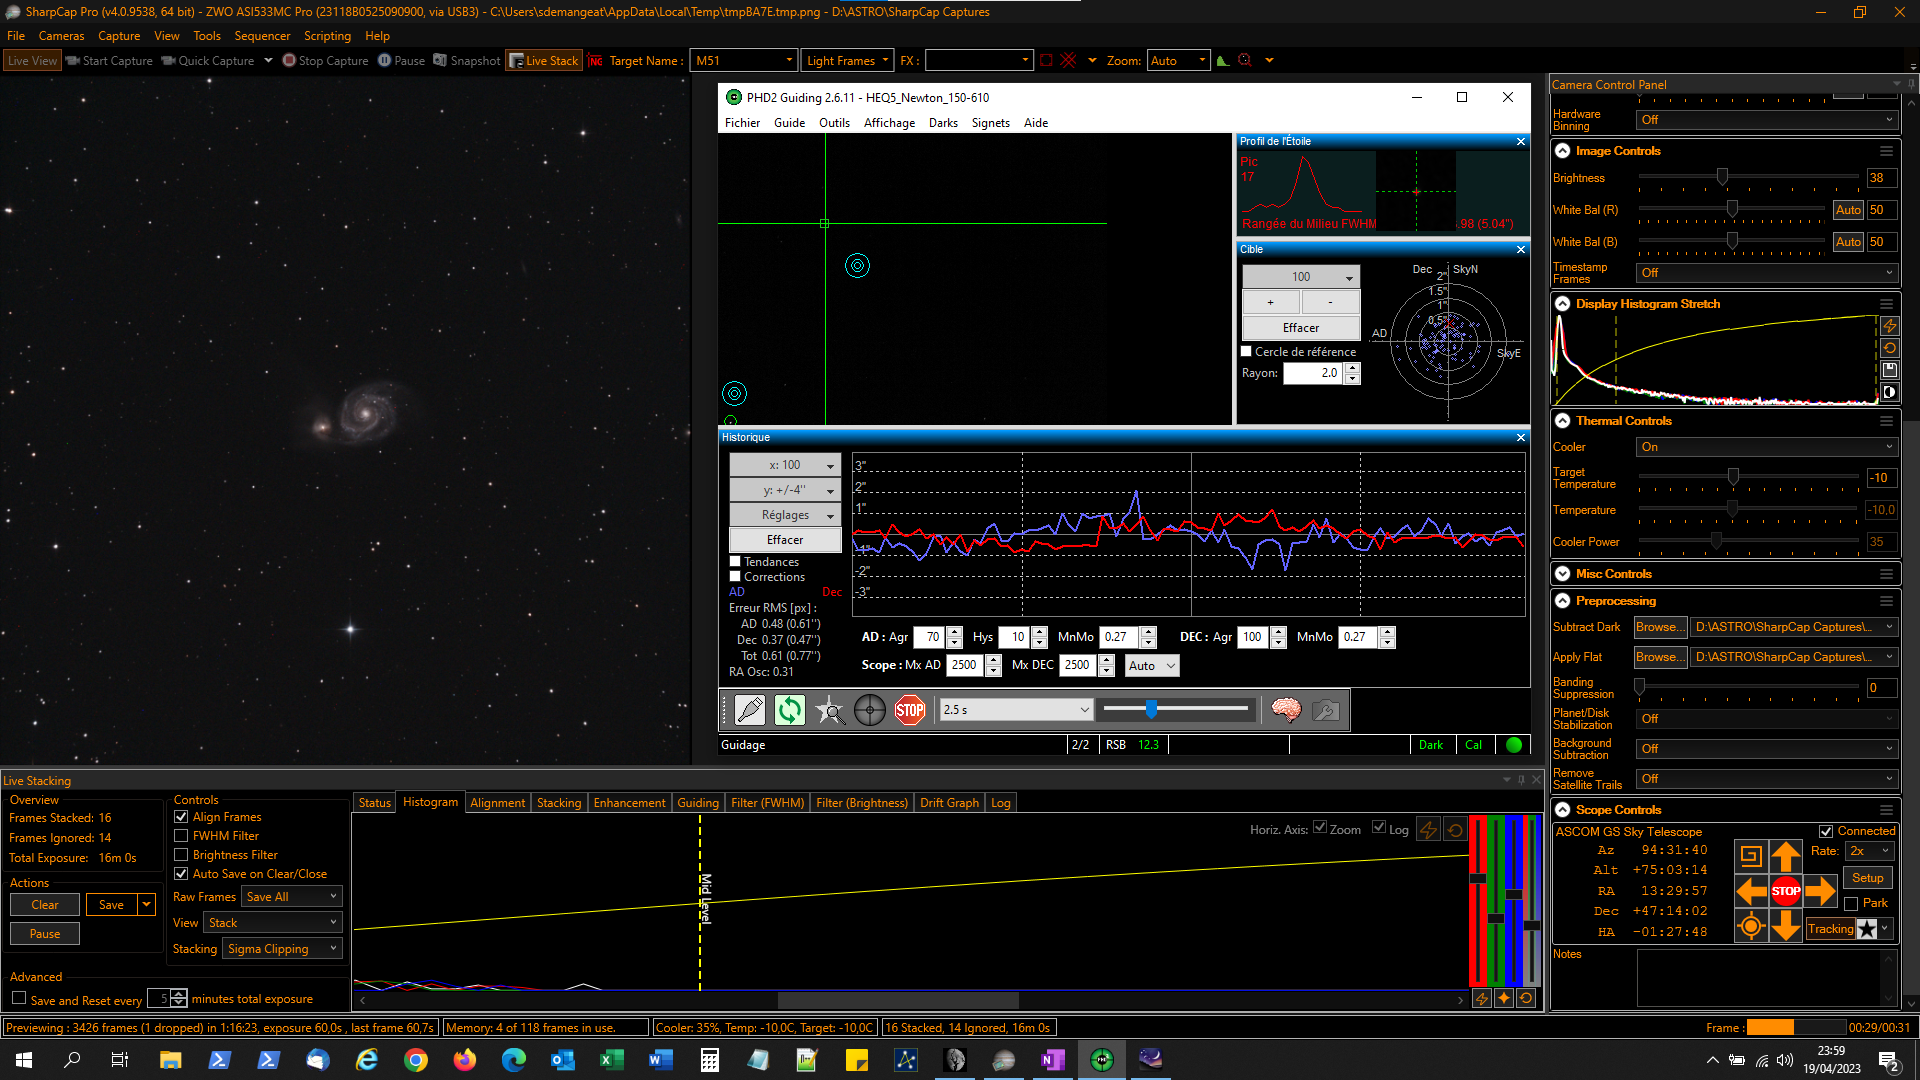
Task: Click the Clear button in Live Stacking
Action: point(45,905)
